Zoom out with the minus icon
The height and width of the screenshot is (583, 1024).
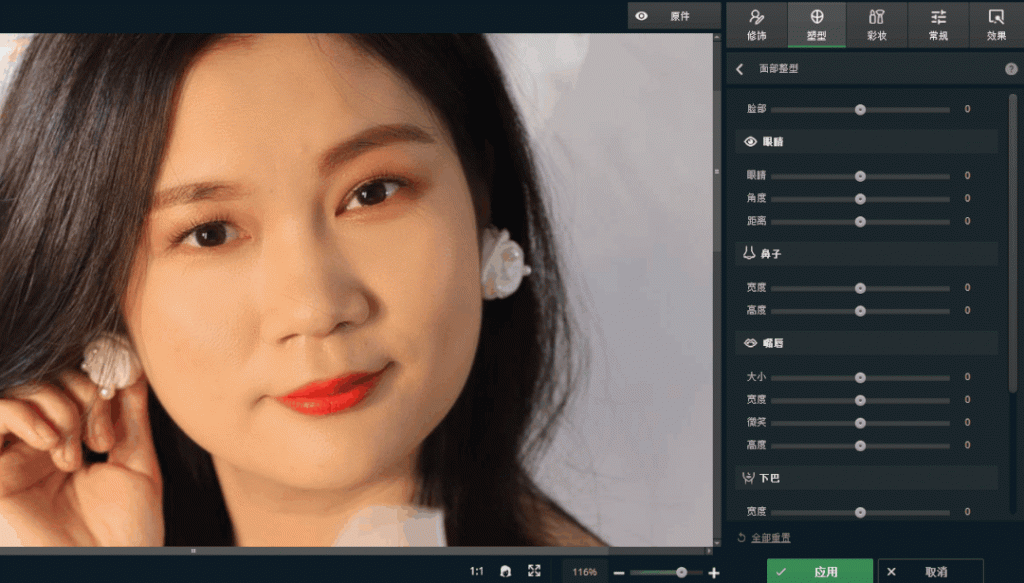[x=619, y=573]
